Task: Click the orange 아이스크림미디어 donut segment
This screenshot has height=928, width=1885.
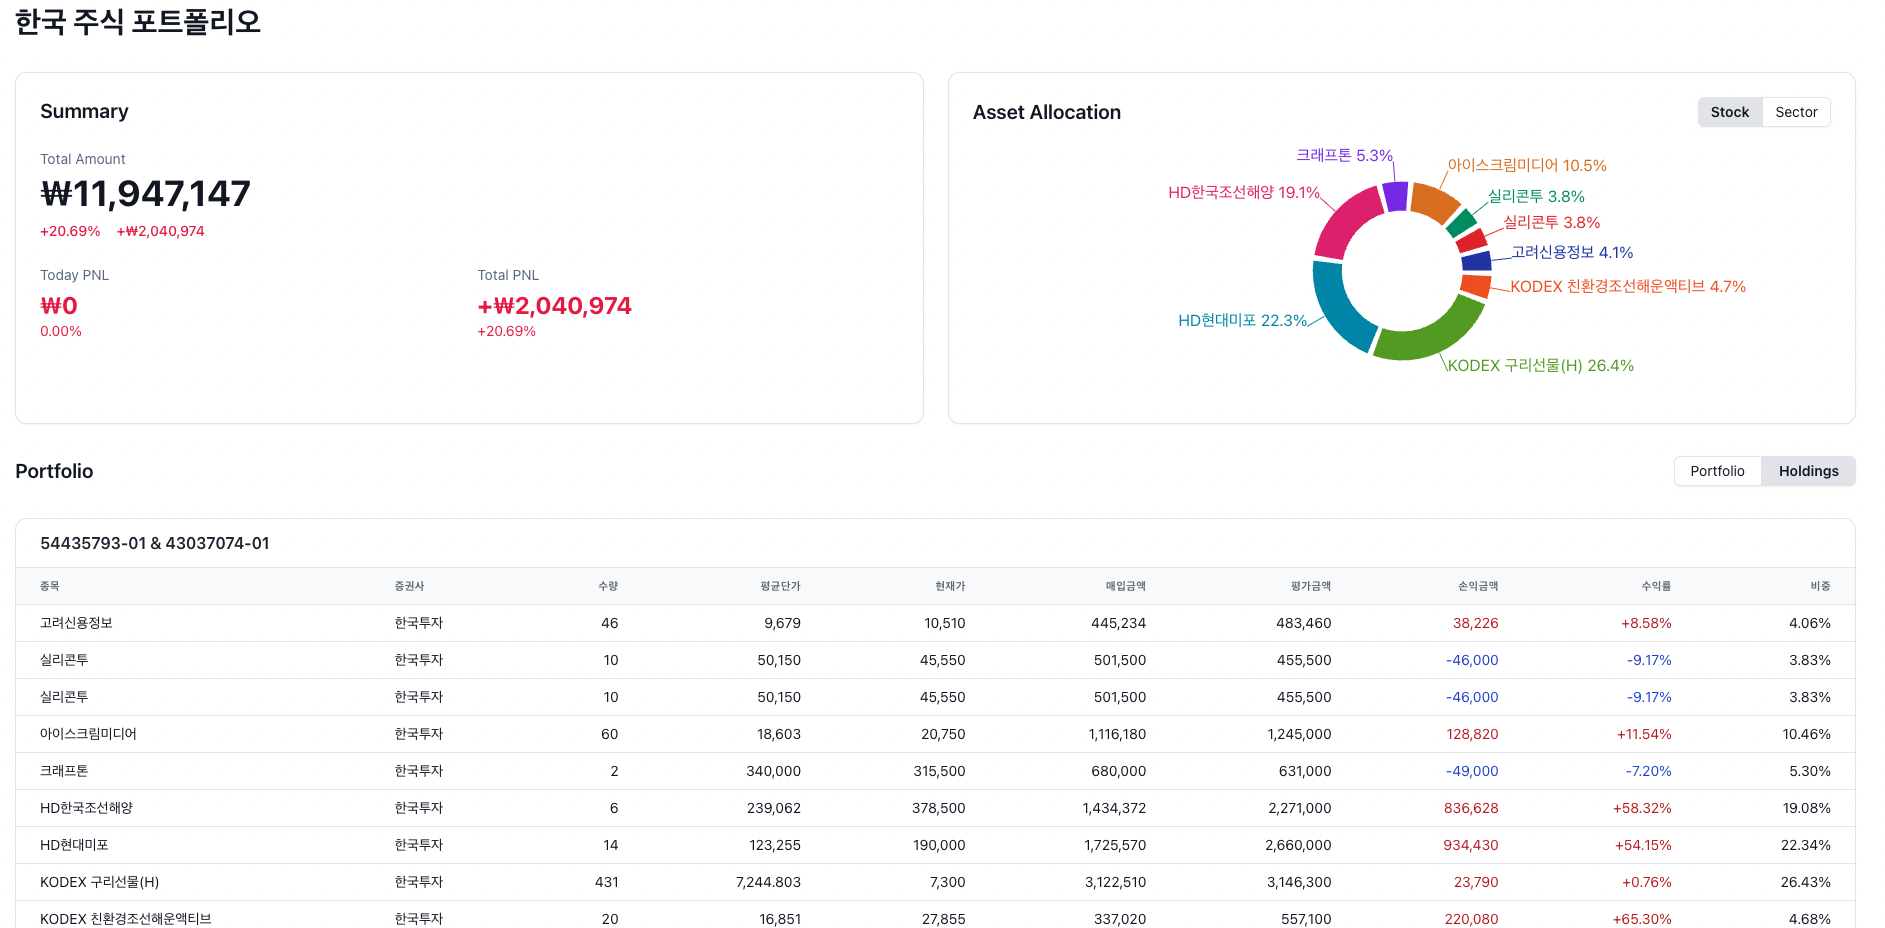Action: [1434, 203]
